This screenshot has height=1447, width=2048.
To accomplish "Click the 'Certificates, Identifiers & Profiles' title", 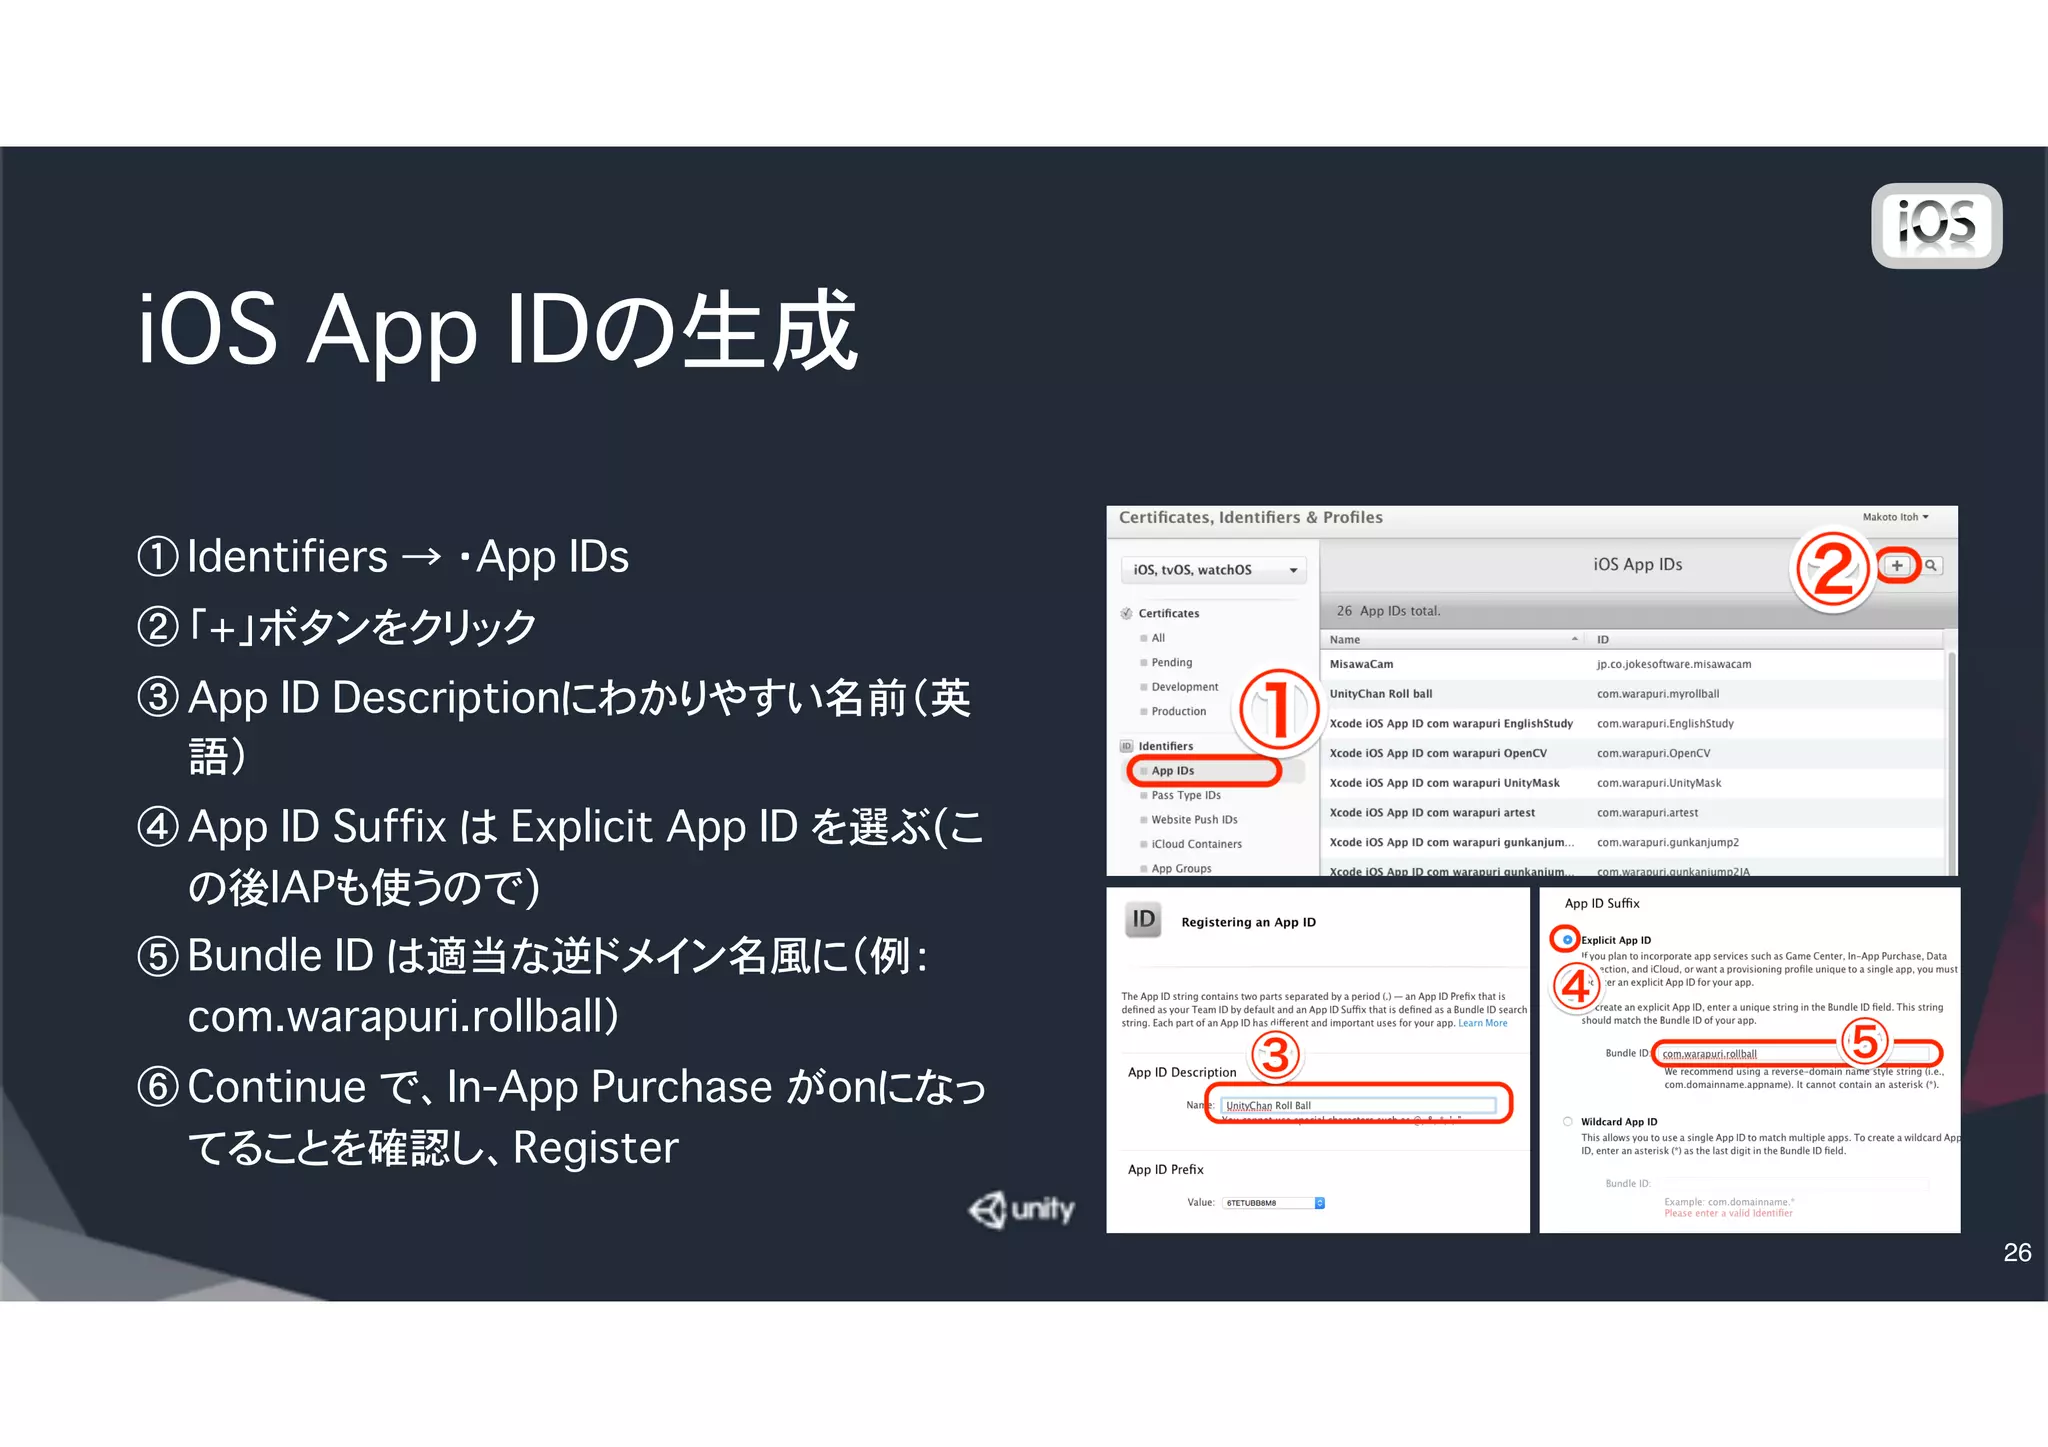I will (1250, 517).
